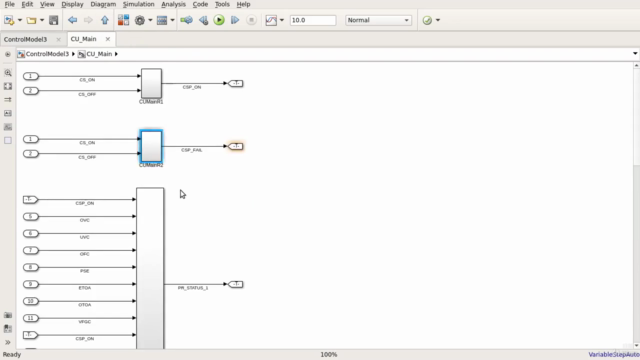The image size is (640, 360).
Task: Open the Display menu
Action: [x=72, y=4]
